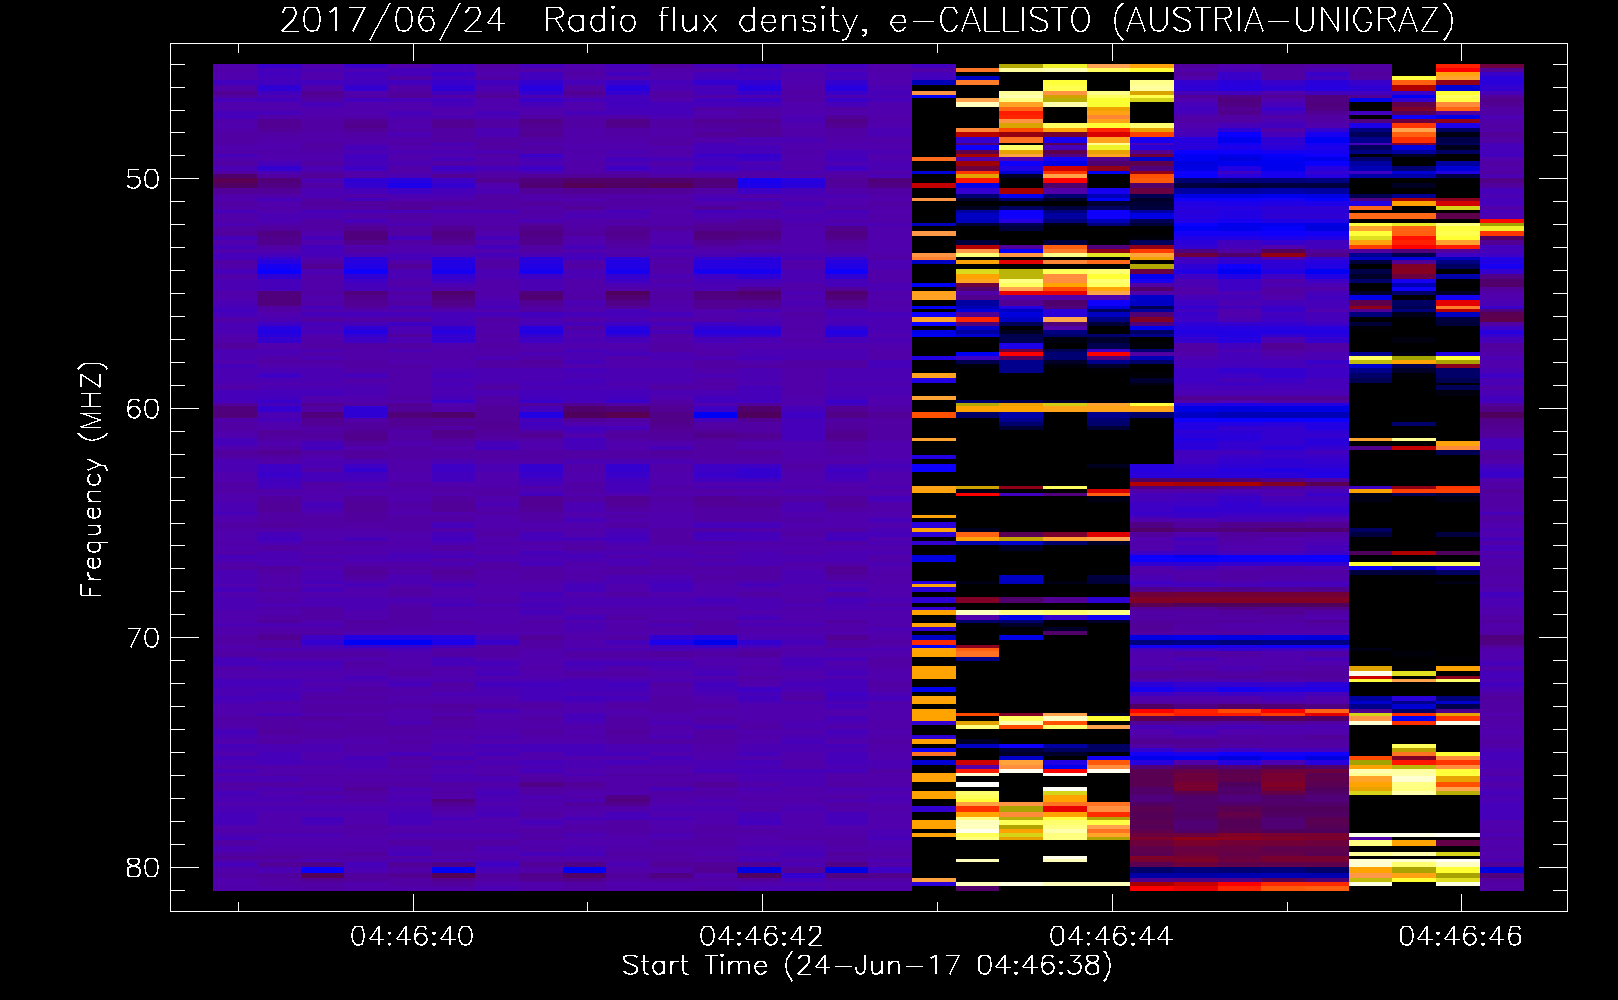Click the 04:46:46 time axis label

tap(1460, 936)
